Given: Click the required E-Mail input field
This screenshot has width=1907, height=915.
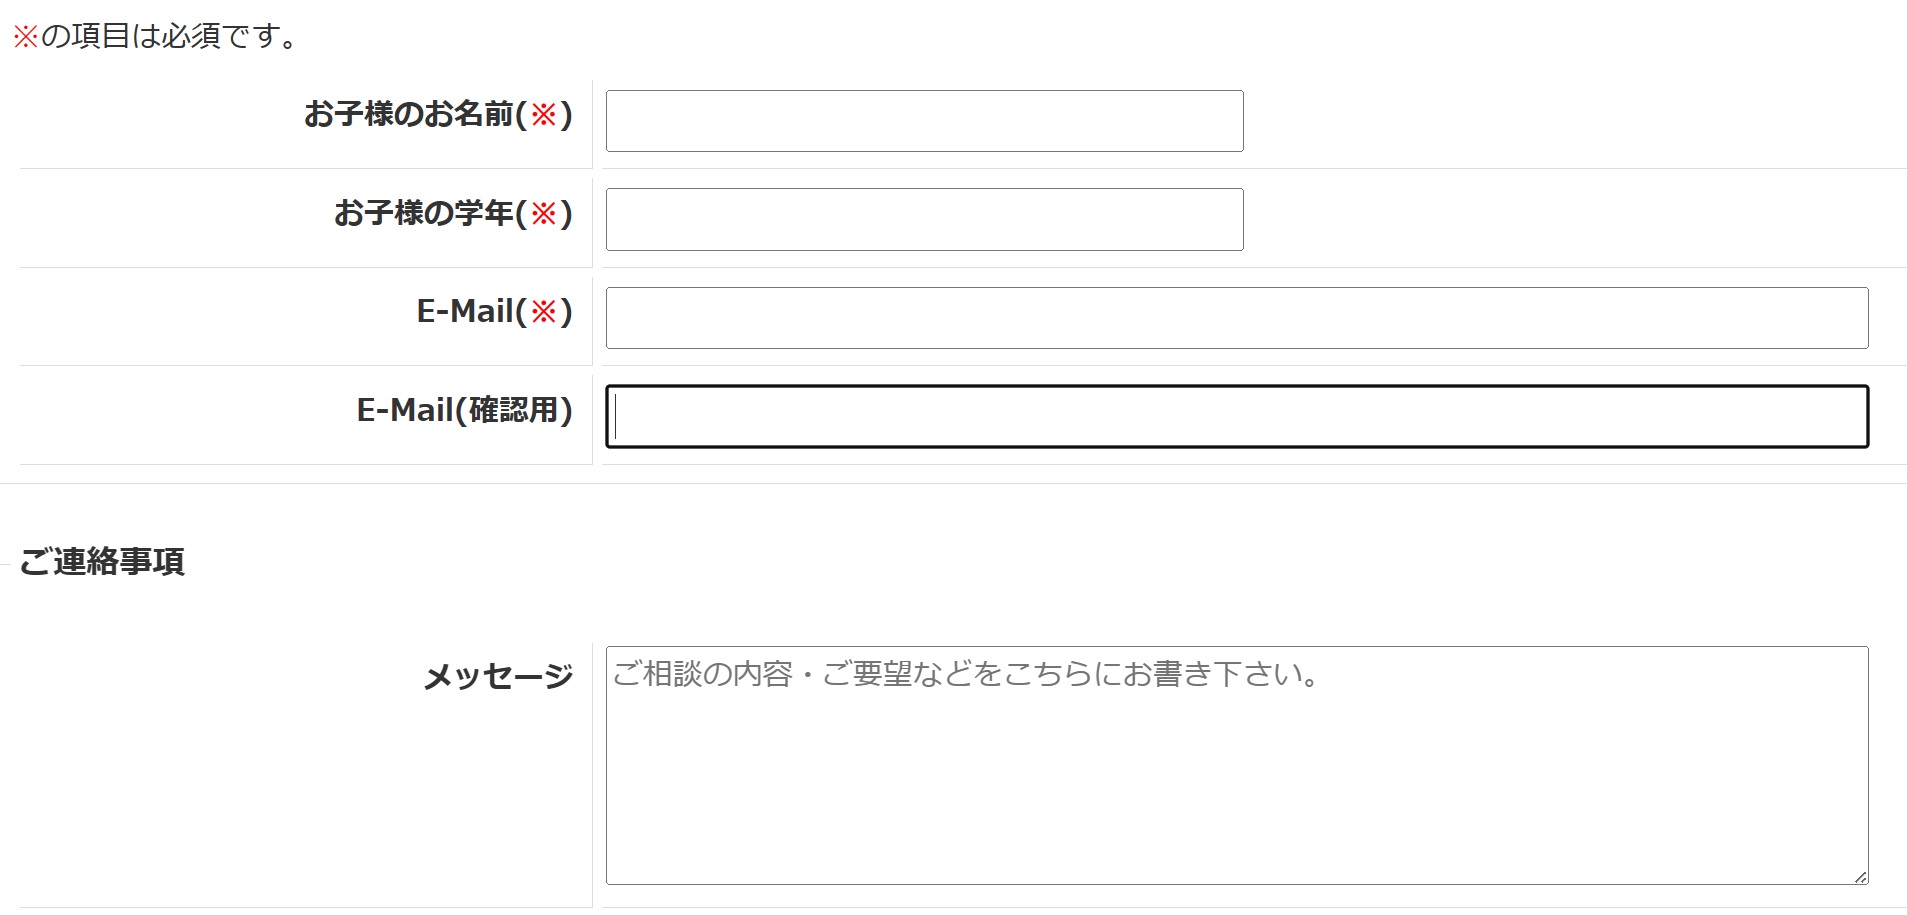Looking at the screenshot, I should [x=1236, y=318].
